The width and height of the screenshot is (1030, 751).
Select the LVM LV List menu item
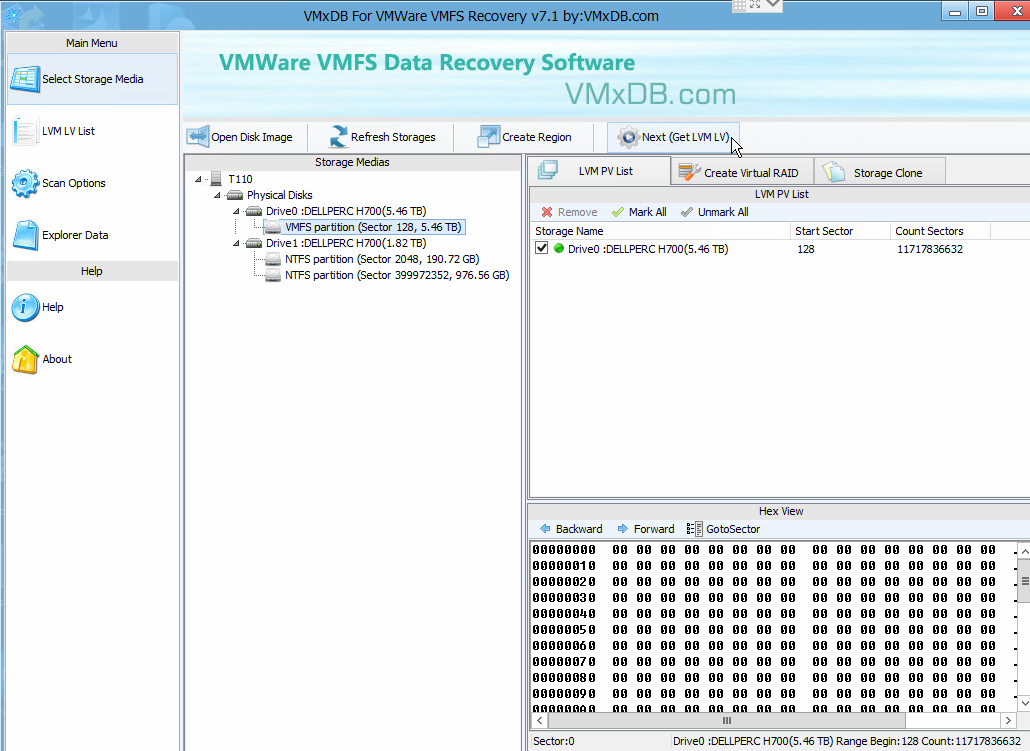(x=92, y=131)
